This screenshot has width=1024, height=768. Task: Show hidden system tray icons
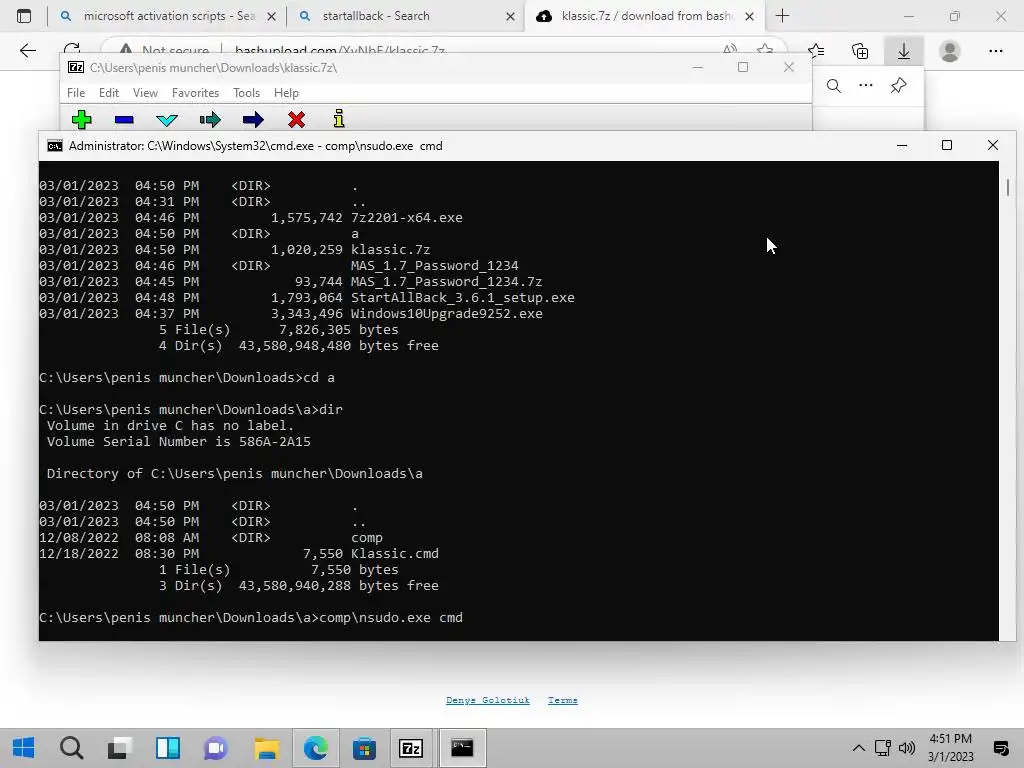pyautogui.click(x=859, y=748)
